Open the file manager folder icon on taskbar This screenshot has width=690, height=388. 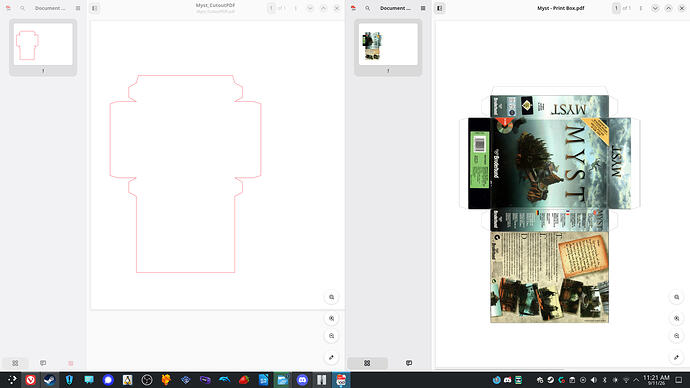(283, 380)
